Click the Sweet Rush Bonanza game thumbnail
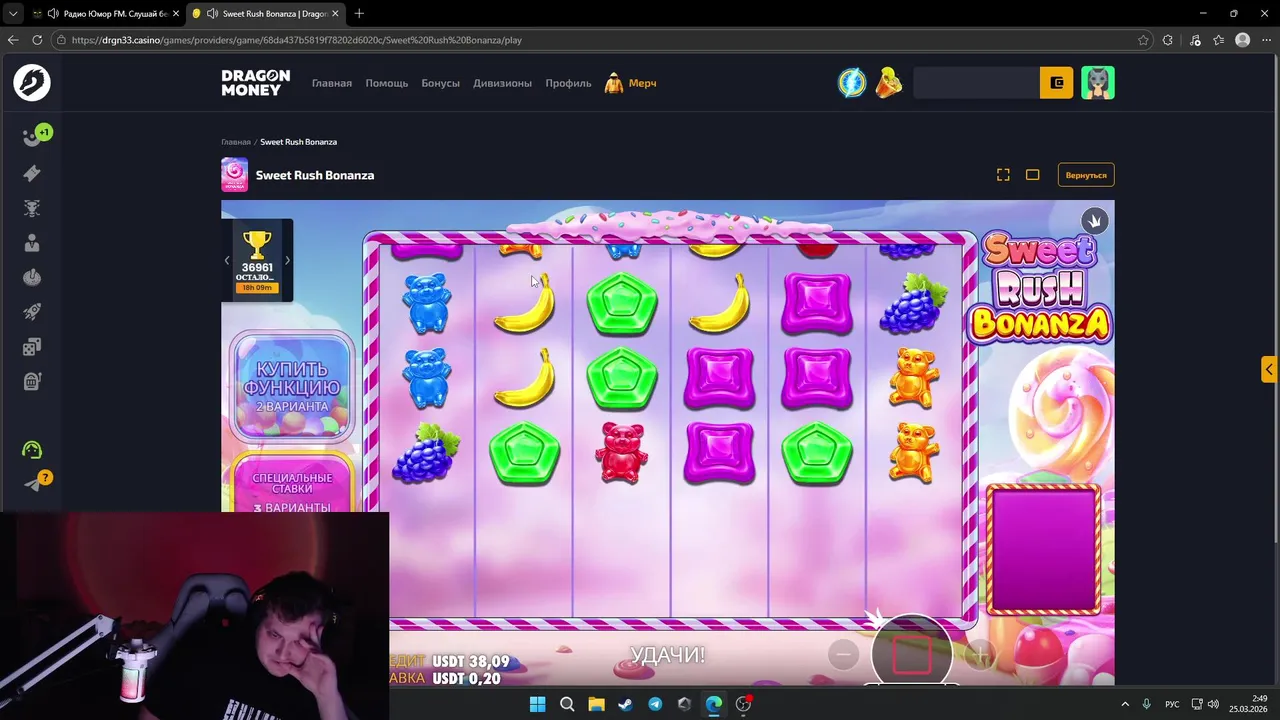 coord(234,175)
